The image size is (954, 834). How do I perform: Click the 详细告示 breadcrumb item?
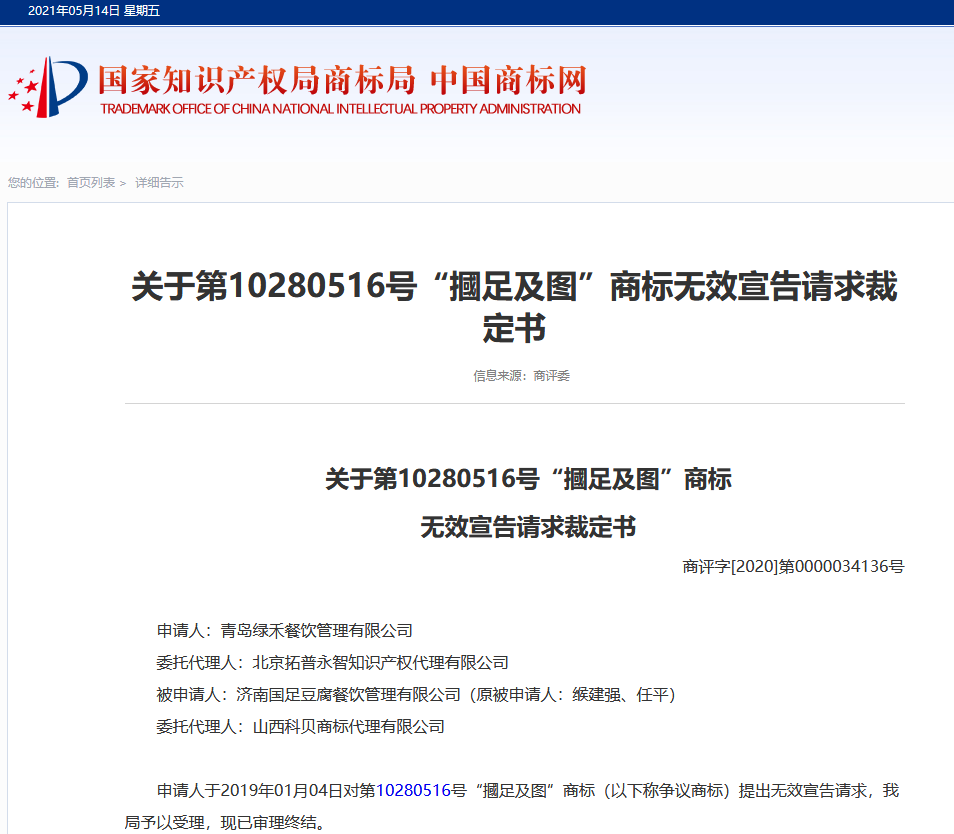pos(159,183)
